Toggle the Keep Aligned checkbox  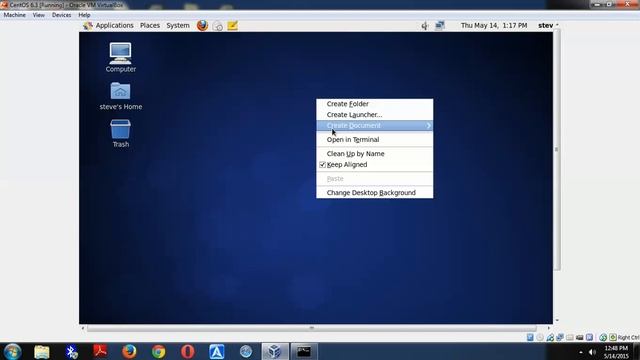point(322,164)
